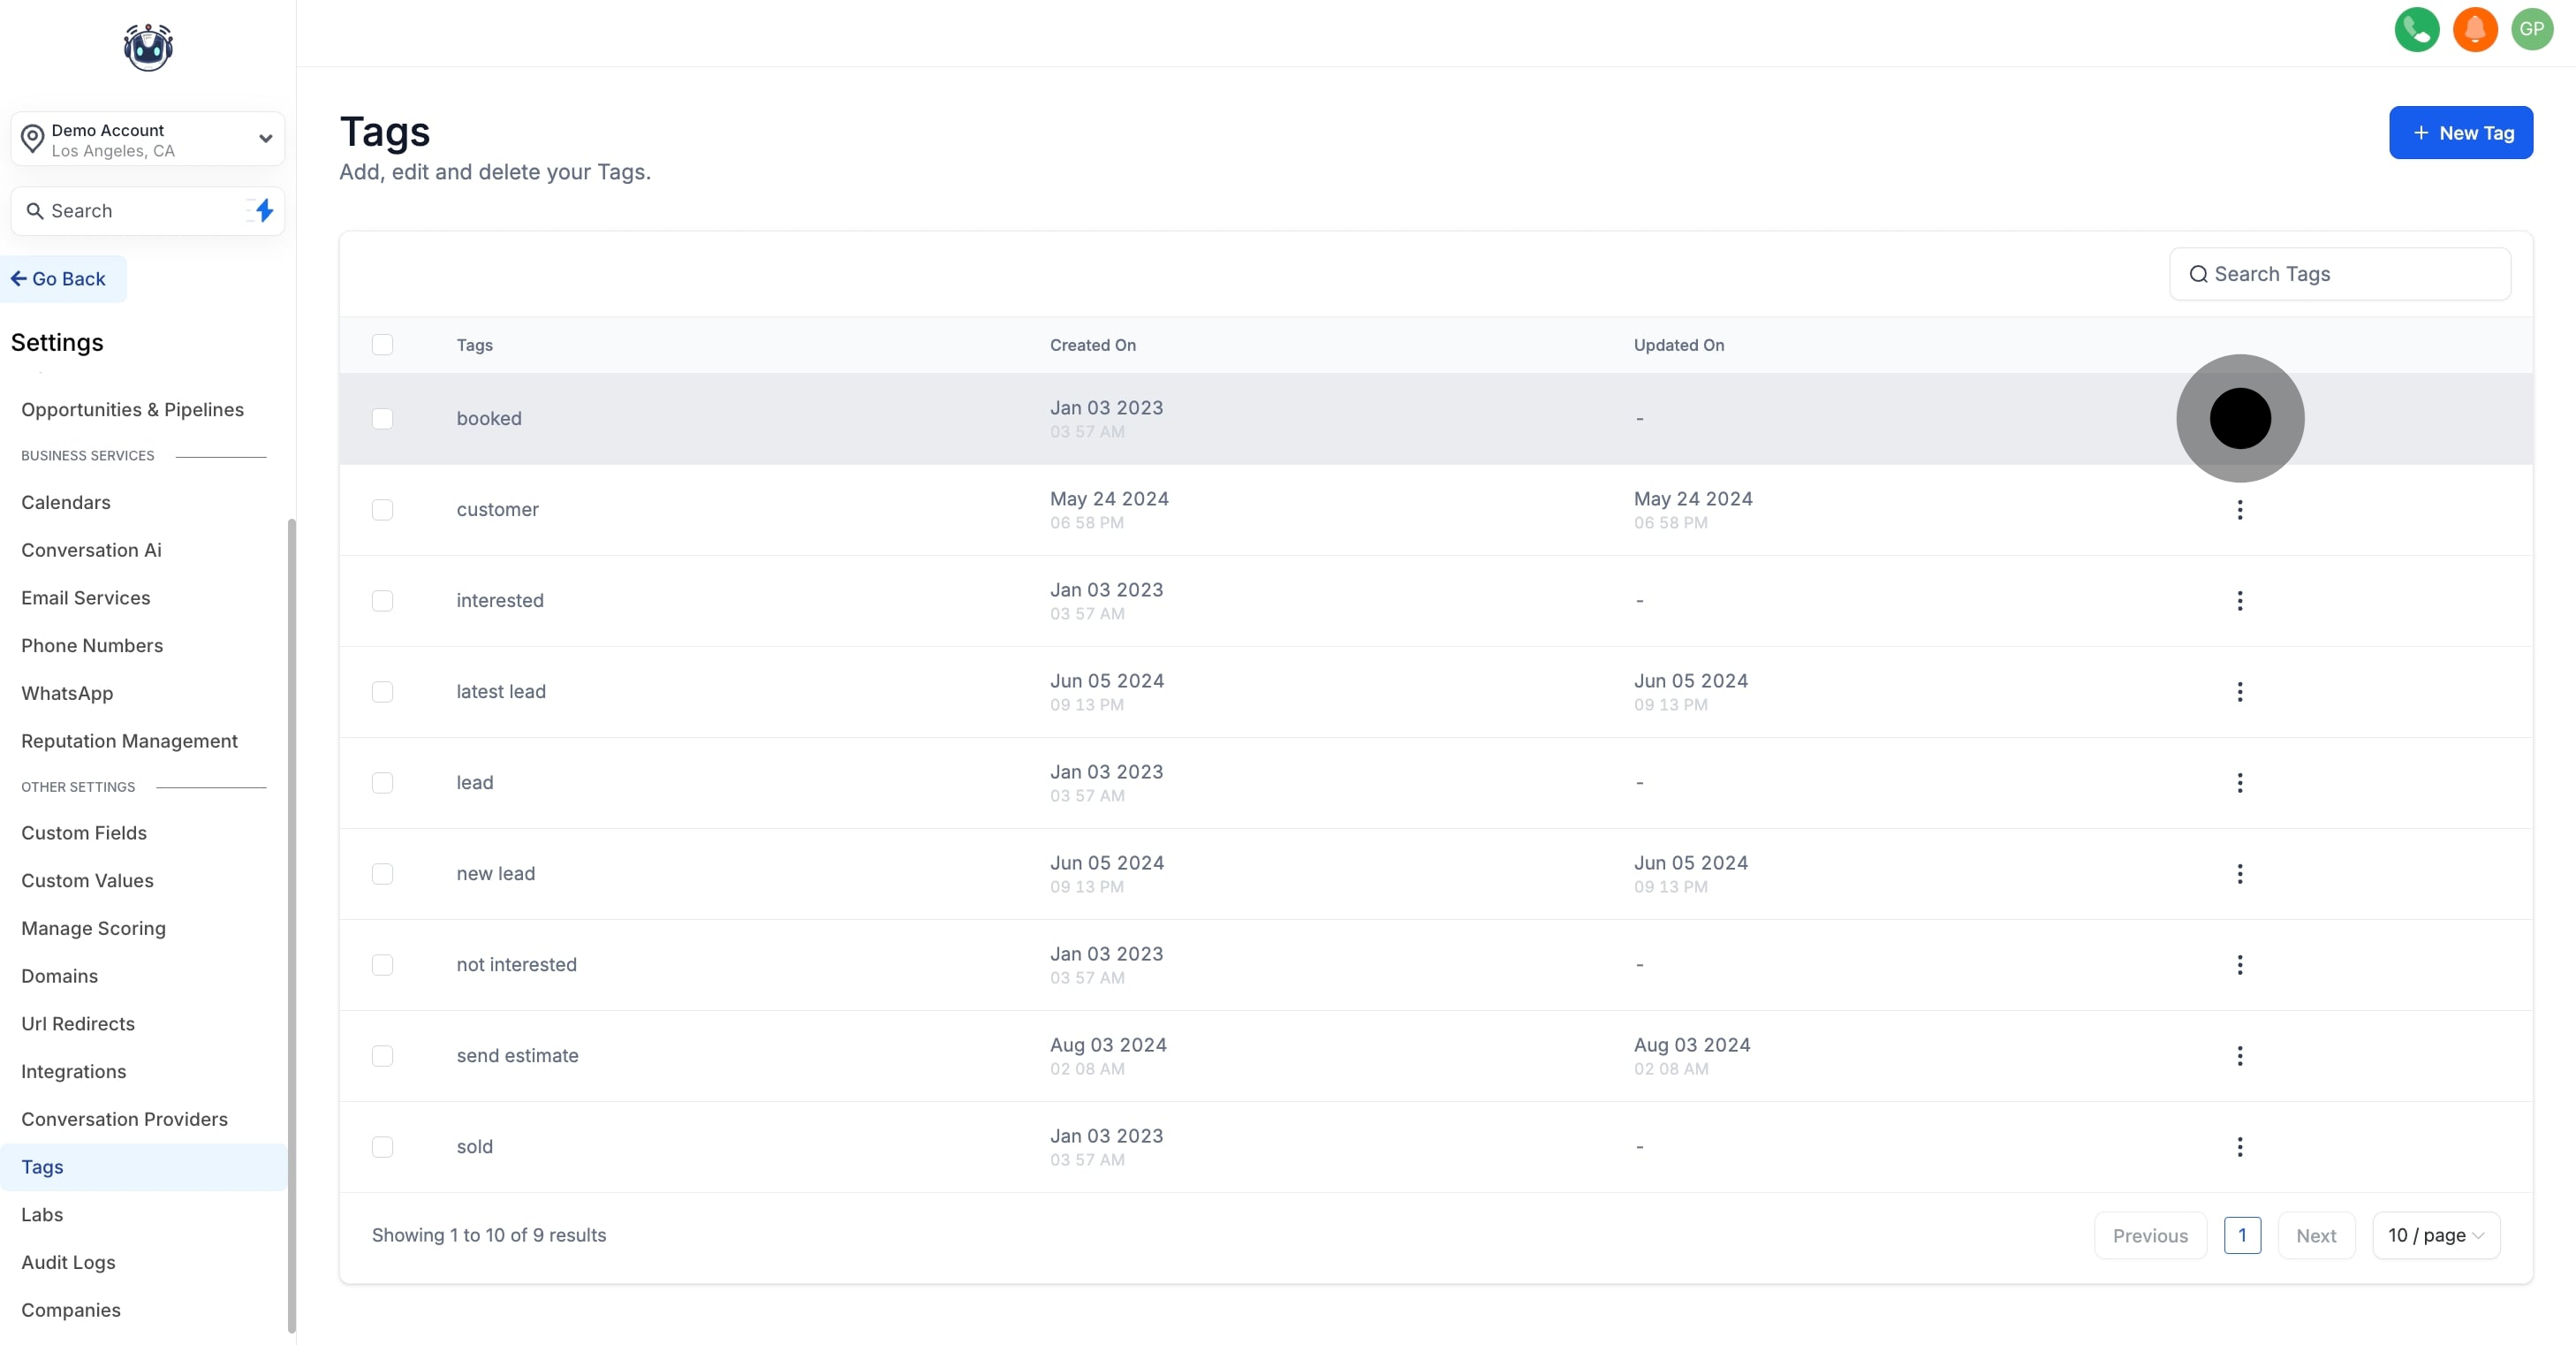Go to Audit Logs settings
Screen dimensions: 2576x1345
click(68, 1262)
